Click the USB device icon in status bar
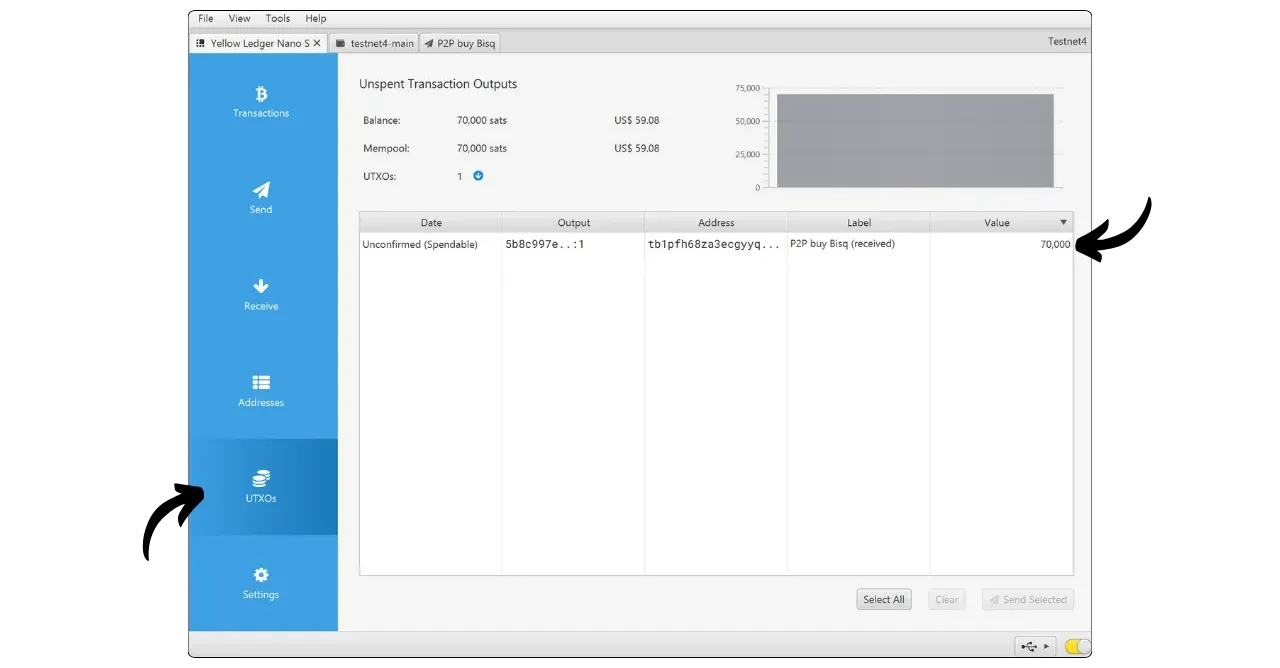This screenshot has height=668, width=1280. [x=1029, y=647]
